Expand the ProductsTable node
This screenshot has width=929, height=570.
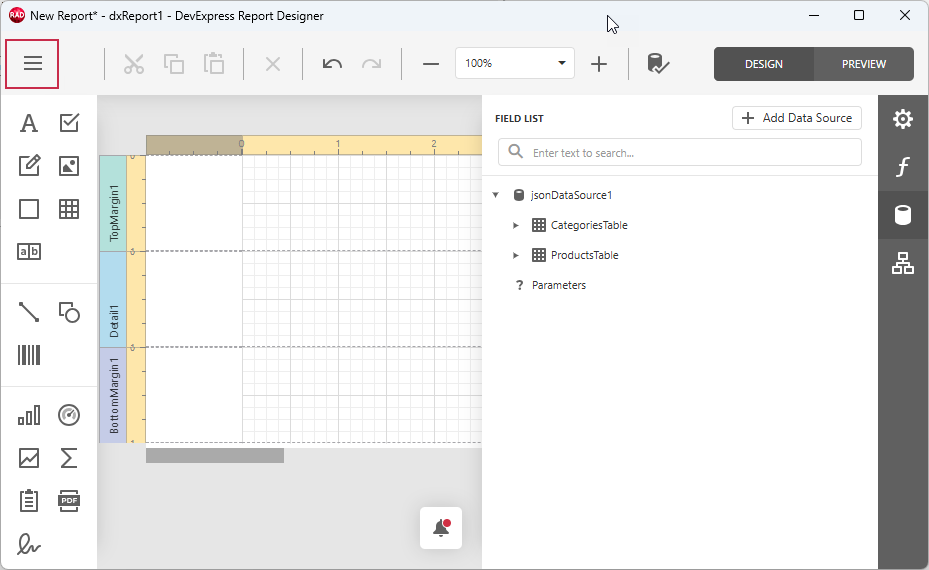(x=515, y=255)
